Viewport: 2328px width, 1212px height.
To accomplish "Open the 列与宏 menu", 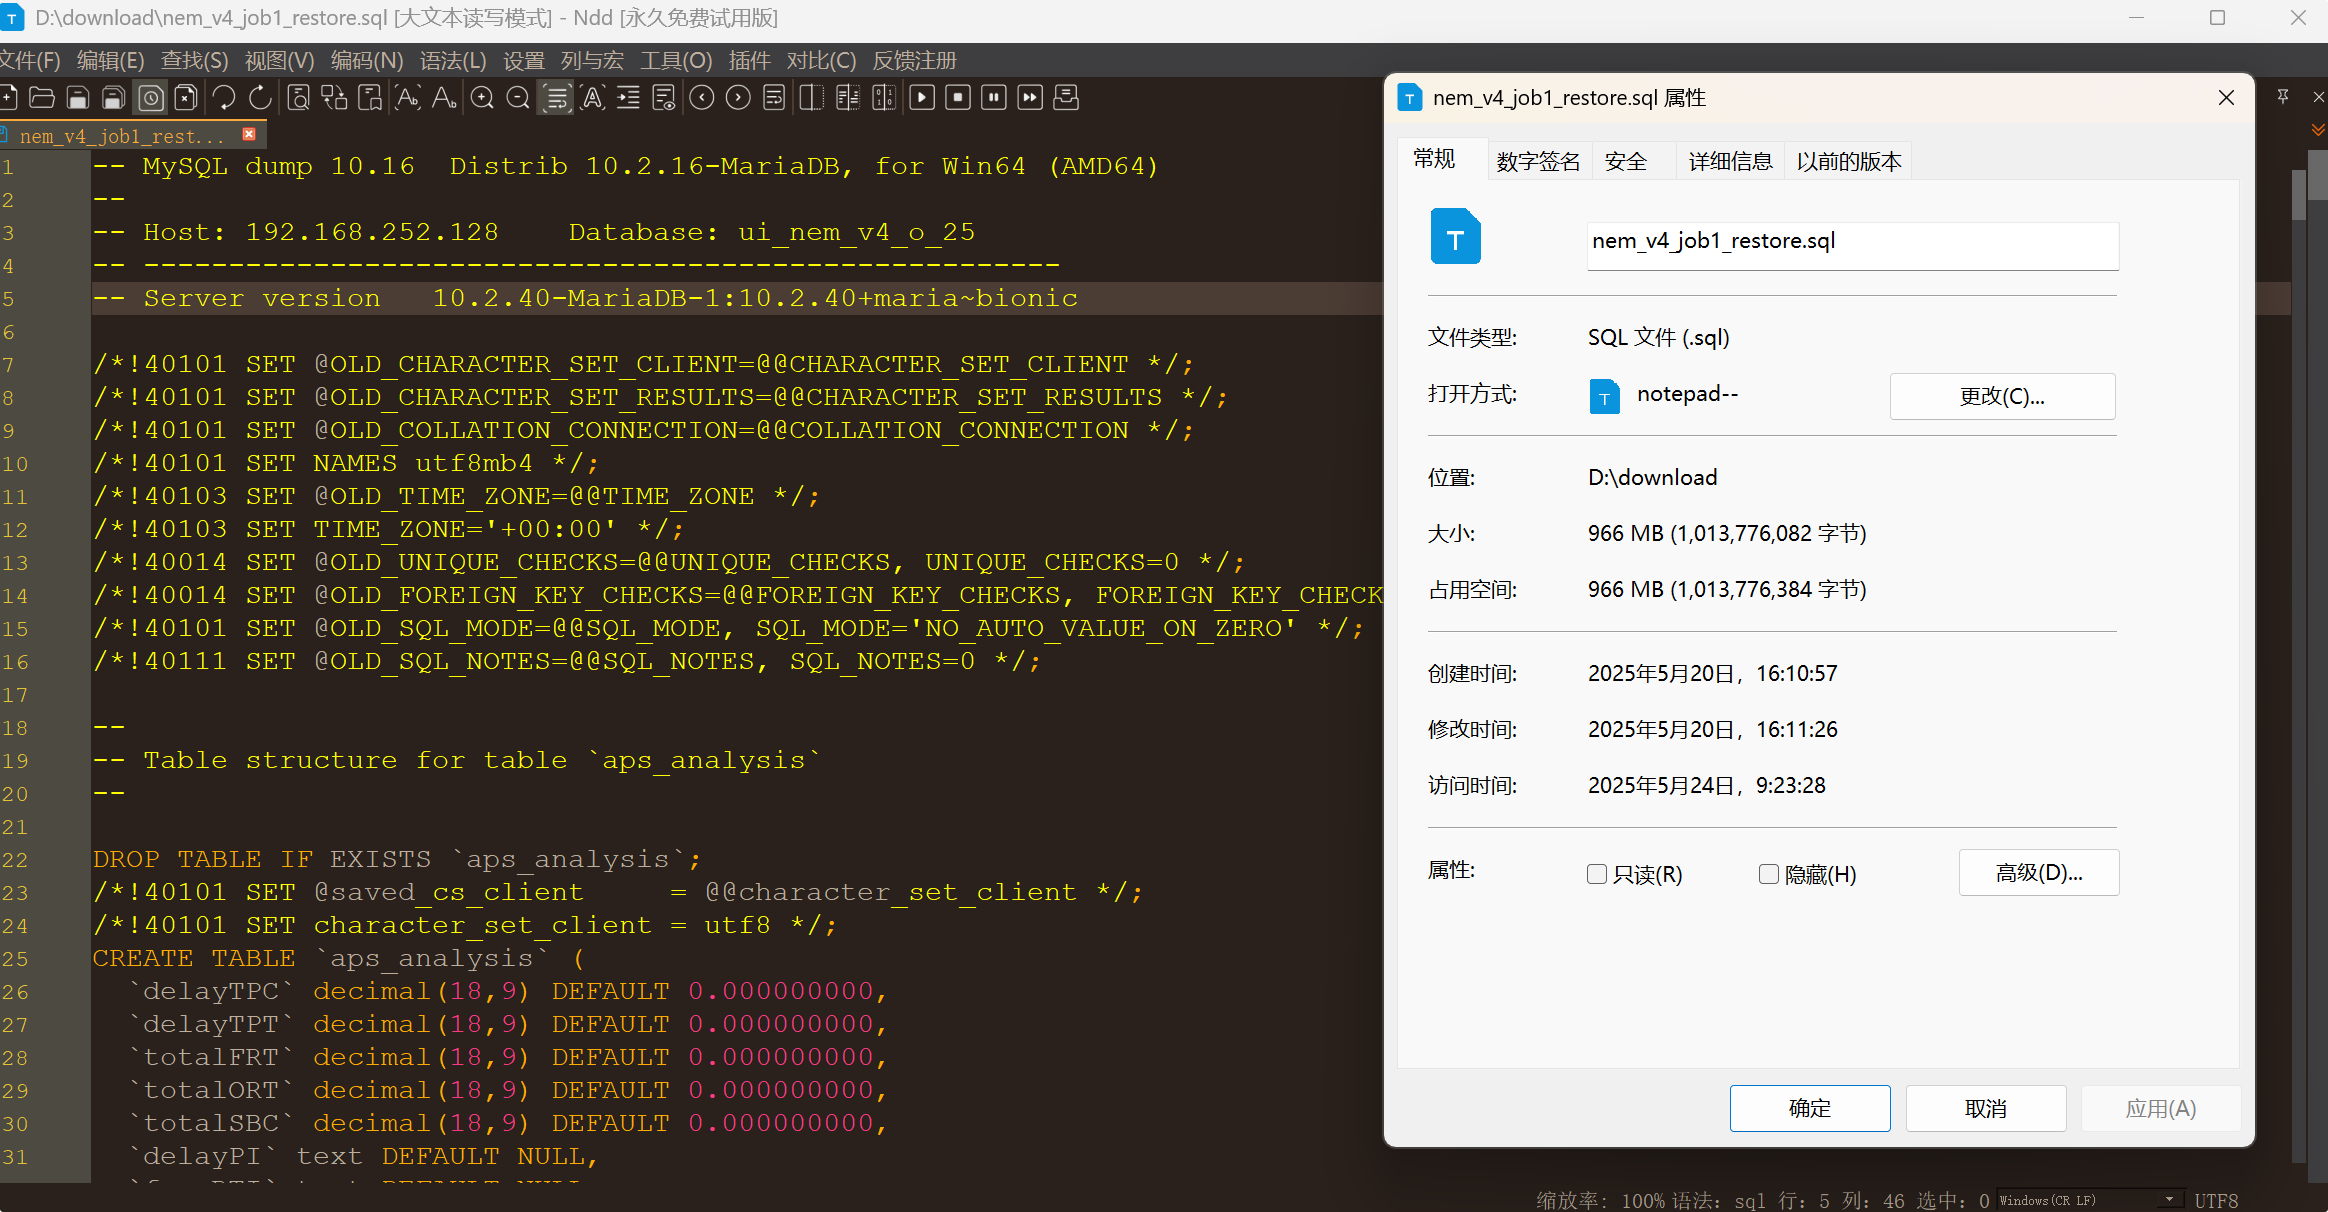I will pyautogui.click(x=592, y=60).
